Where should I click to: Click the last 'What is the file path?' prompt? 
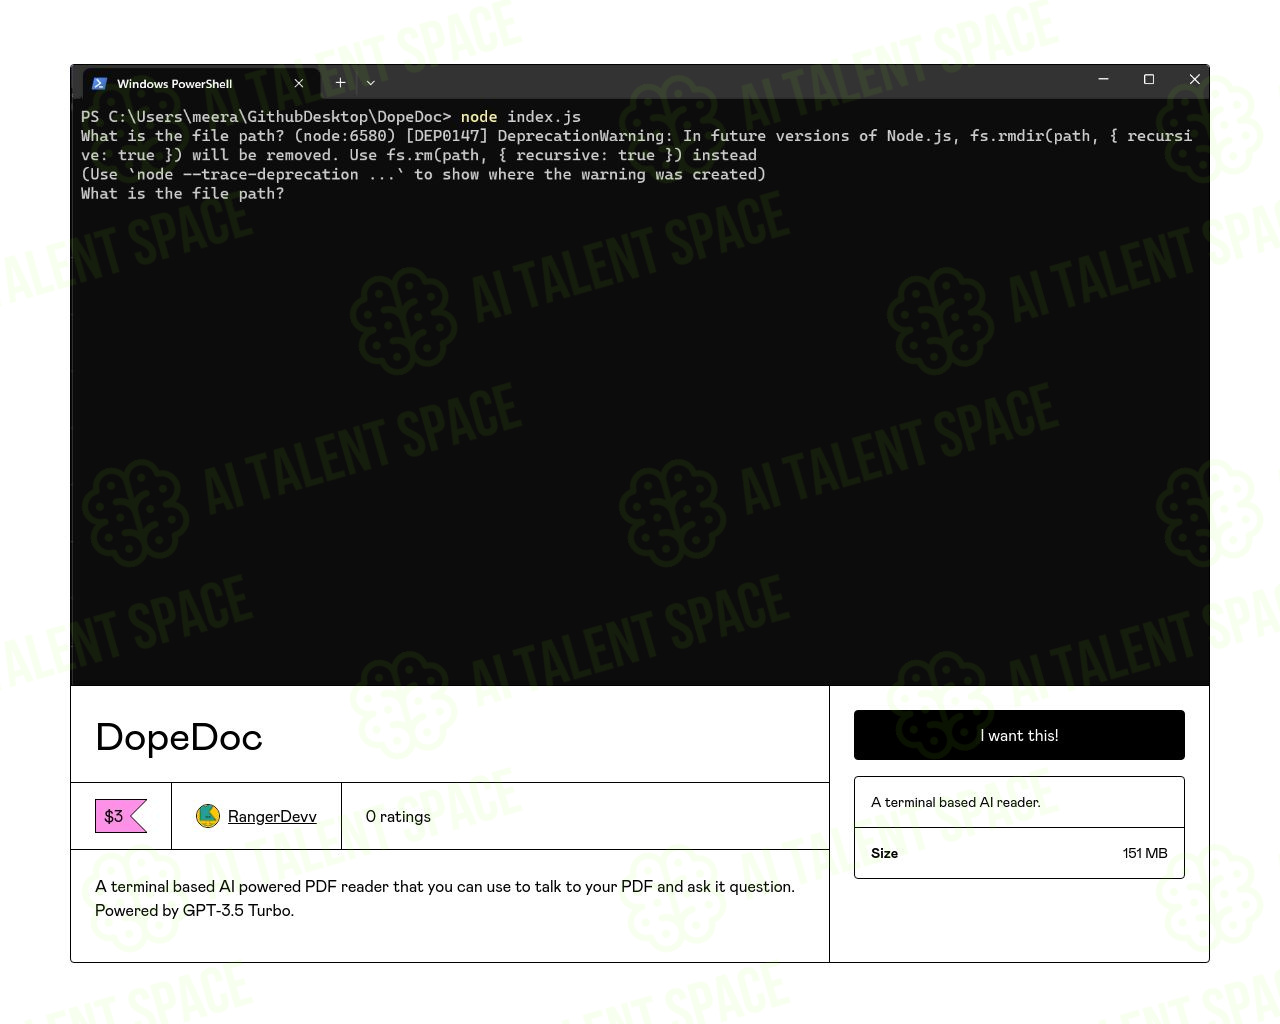point(183,194)
